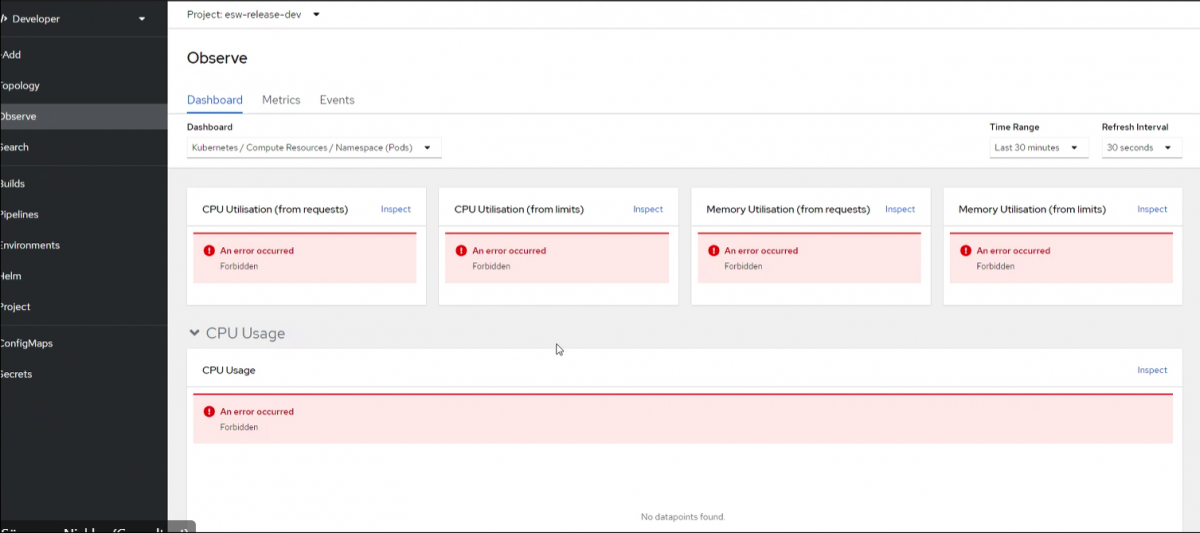Select the Dashboard tab
1200x533 pixels.
214,100
